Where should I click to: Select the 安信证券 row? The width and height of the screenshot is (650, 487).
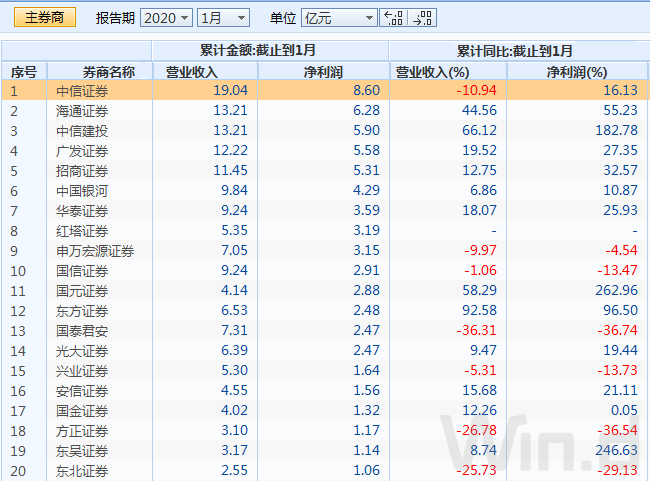point(324,390)
